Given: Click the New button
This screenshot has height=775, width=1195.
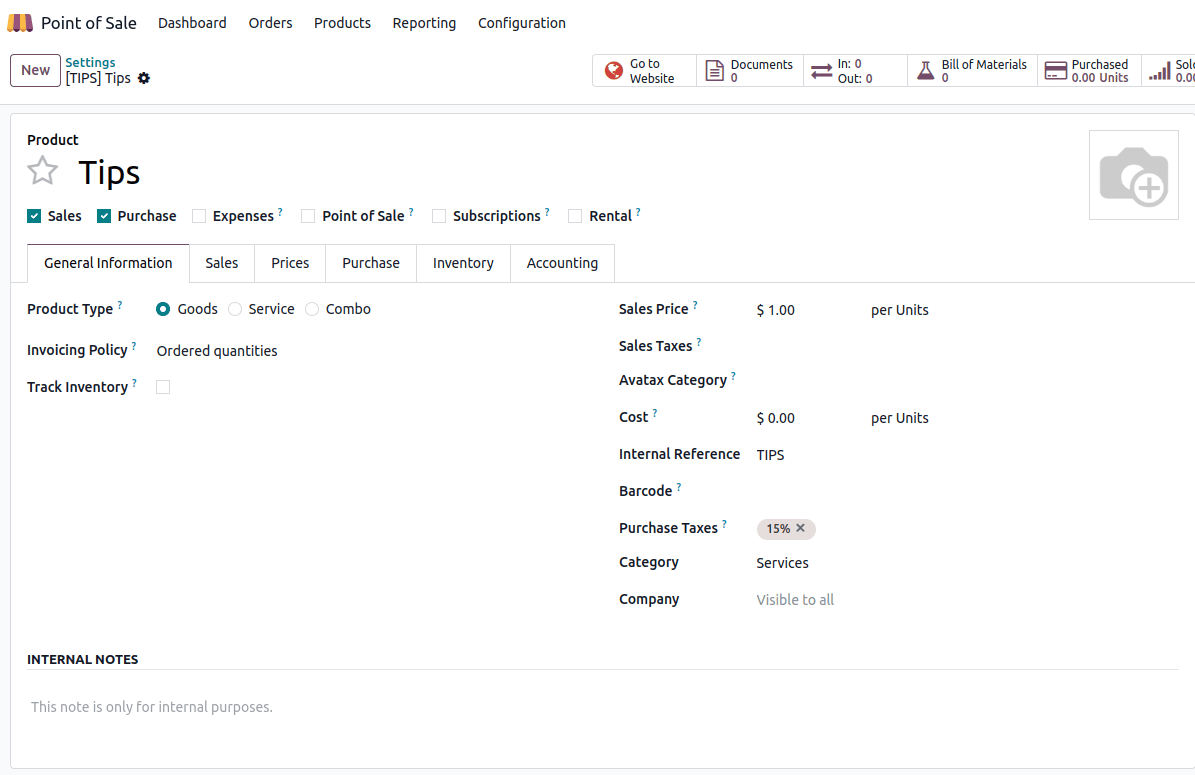Looking at the screenshot, I should point(35,70).
